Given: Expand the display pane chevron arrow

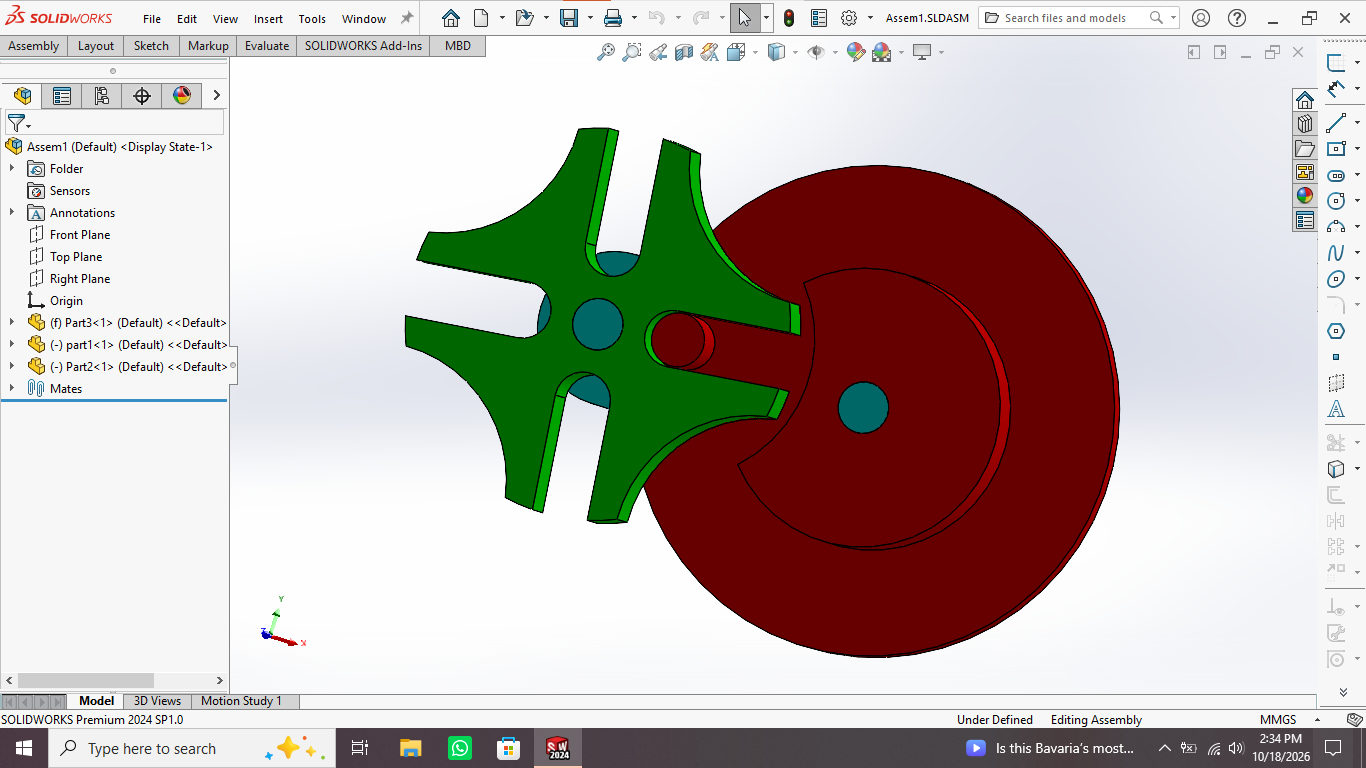Looking at the screenshot, I should click(x=217, y=95).
